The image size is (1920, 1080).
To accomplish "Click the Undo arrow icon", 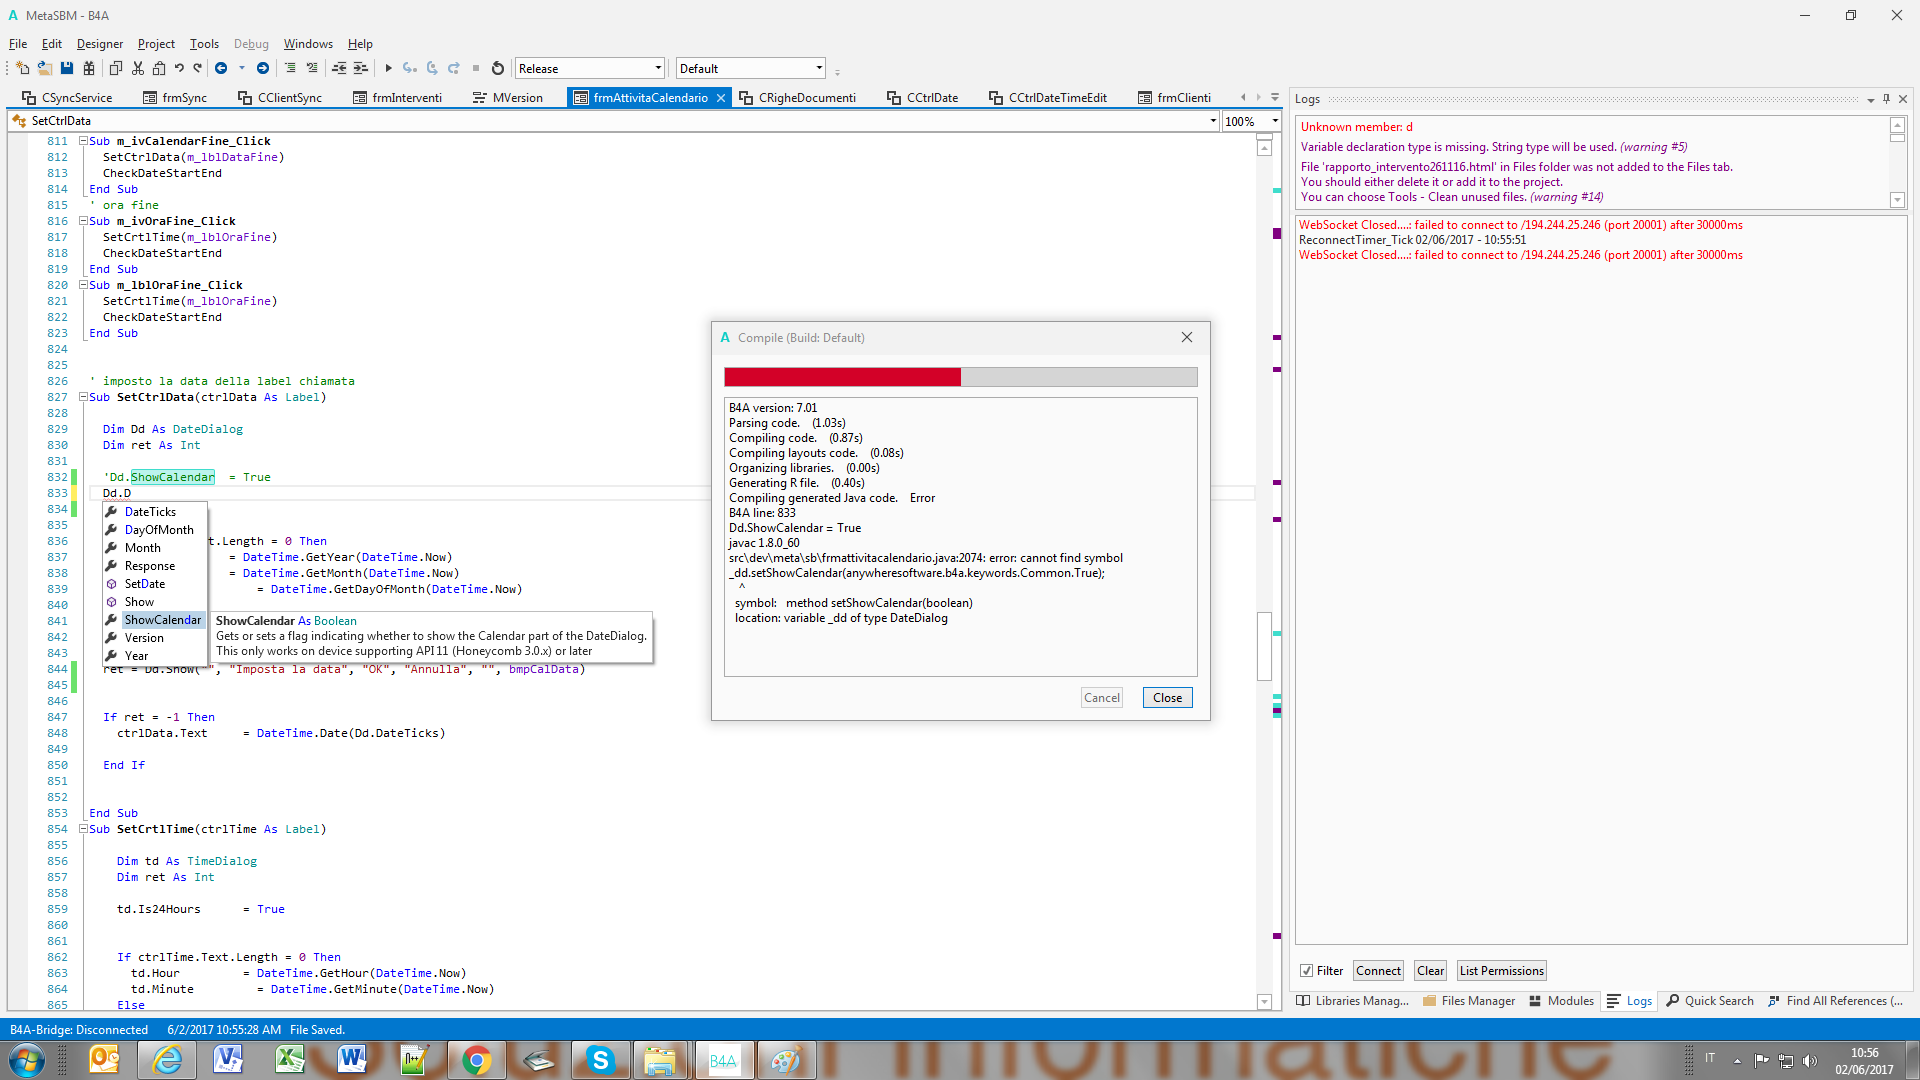I will (x=179, y=68).
